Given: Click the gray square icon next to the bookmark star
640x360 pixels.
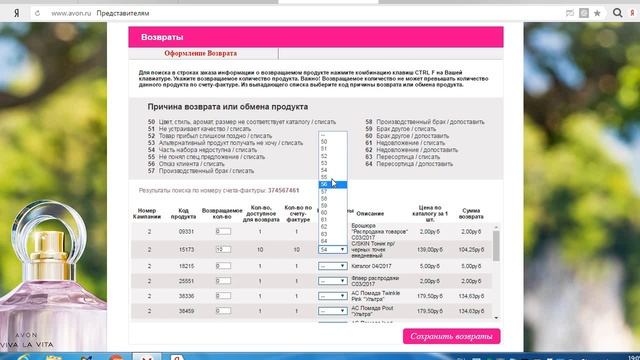Looking at the screenshot, I should coord(584,13).
